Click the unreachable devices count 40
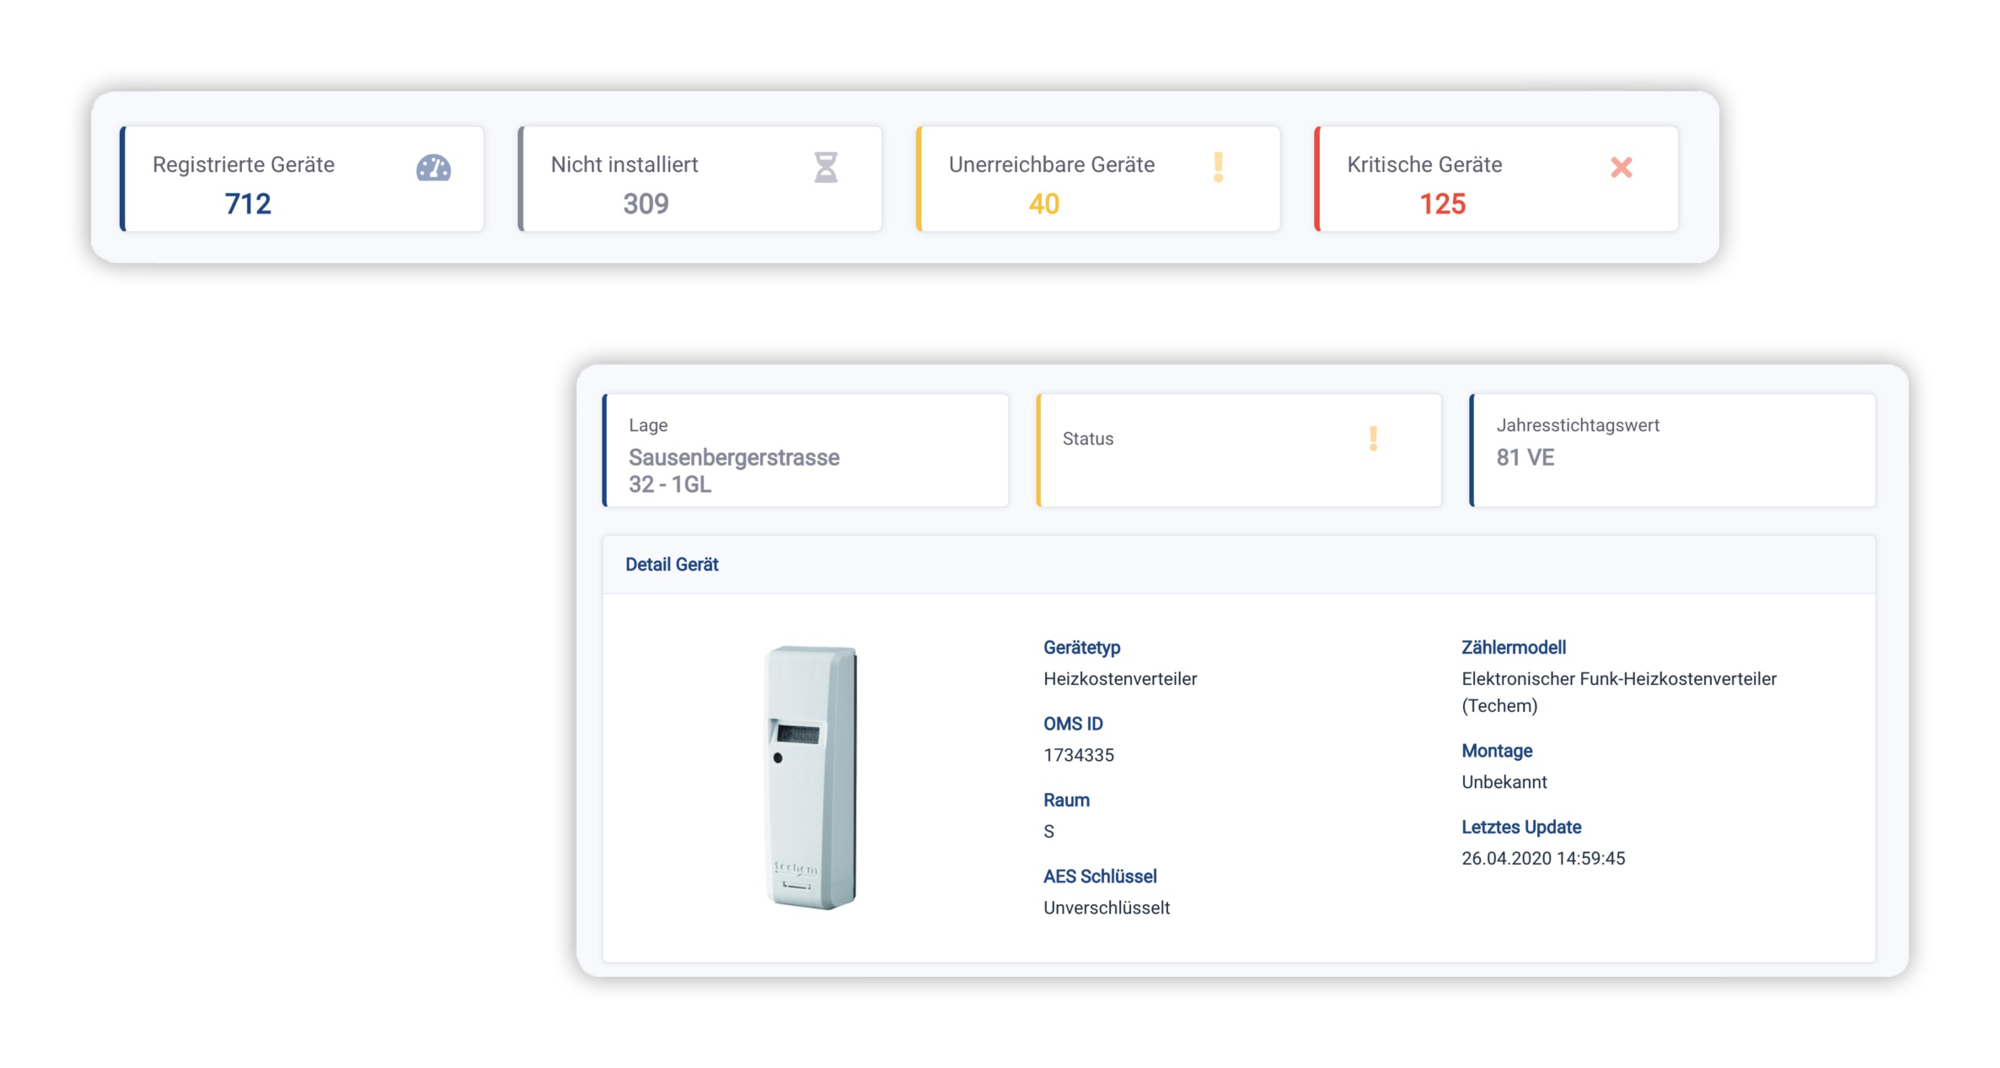 point(1044,204)
